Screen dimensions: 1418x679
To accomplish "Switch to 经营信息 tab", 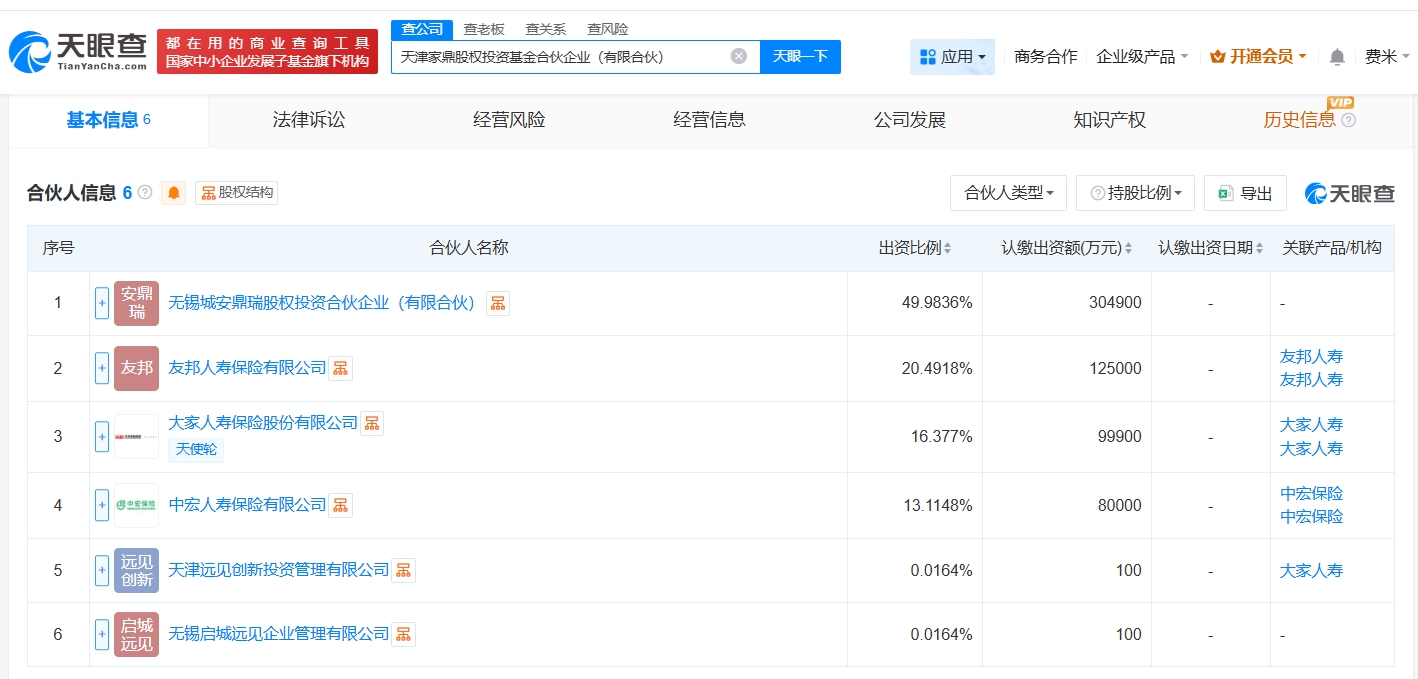I will coord(709,121).
